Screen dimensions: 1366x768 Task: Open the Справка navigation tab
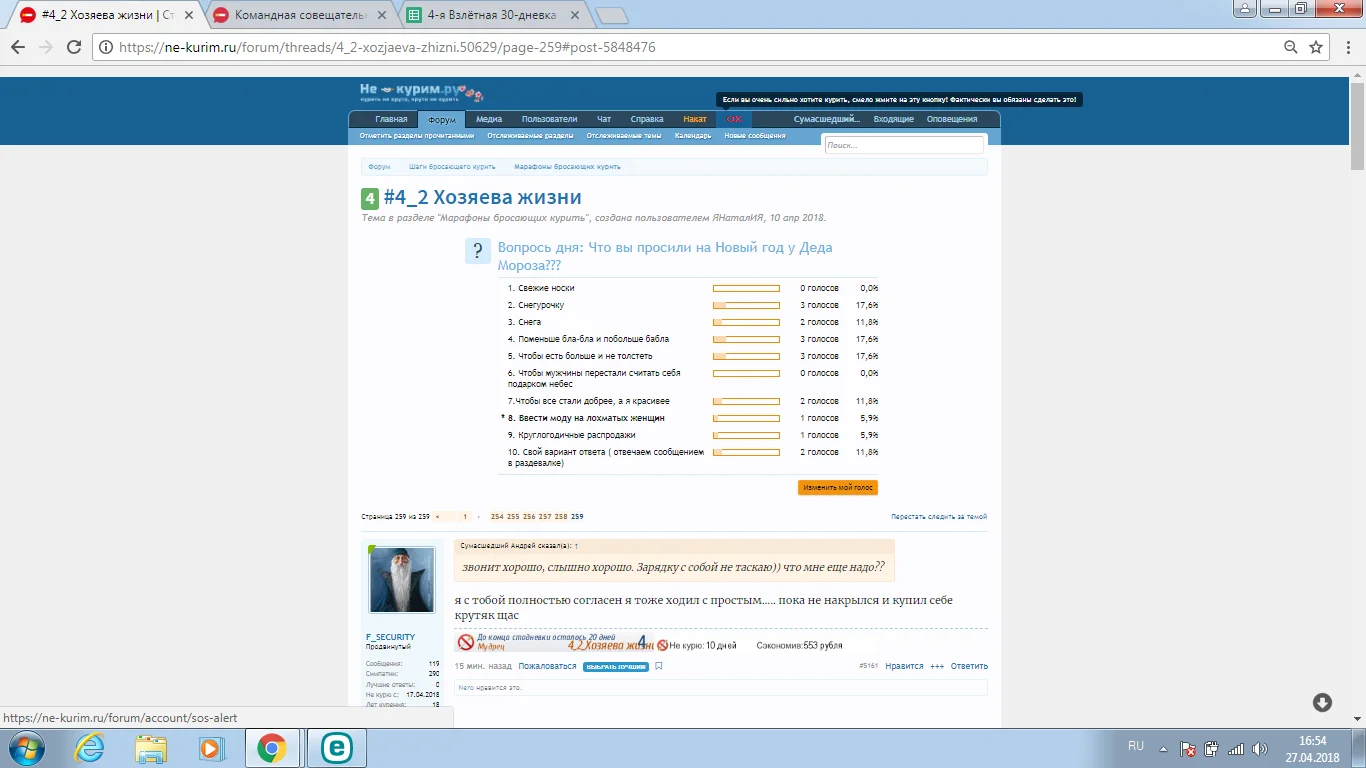647,120
